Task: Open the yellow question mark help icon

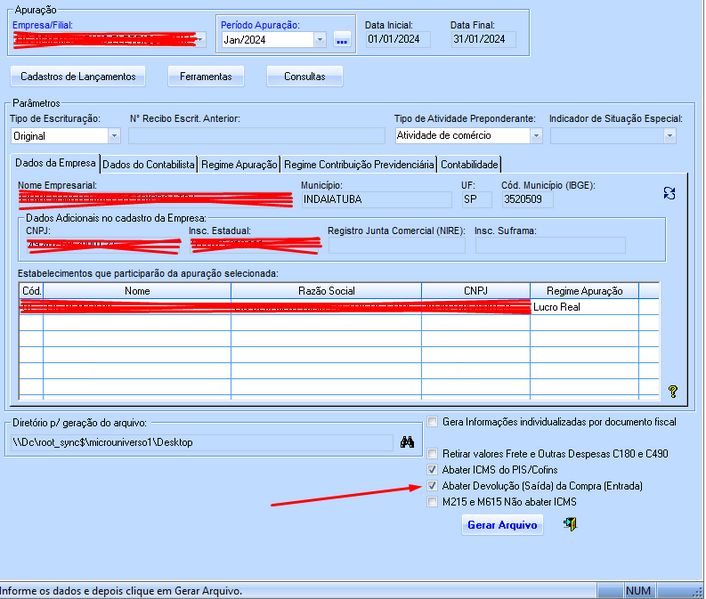Action: pyautogui.click(x=673, y=391)
